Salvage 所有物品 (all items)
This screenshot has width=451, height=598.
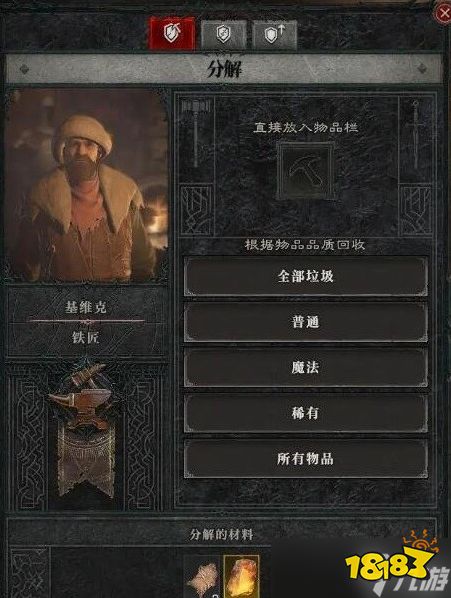[x=305, y=458]
